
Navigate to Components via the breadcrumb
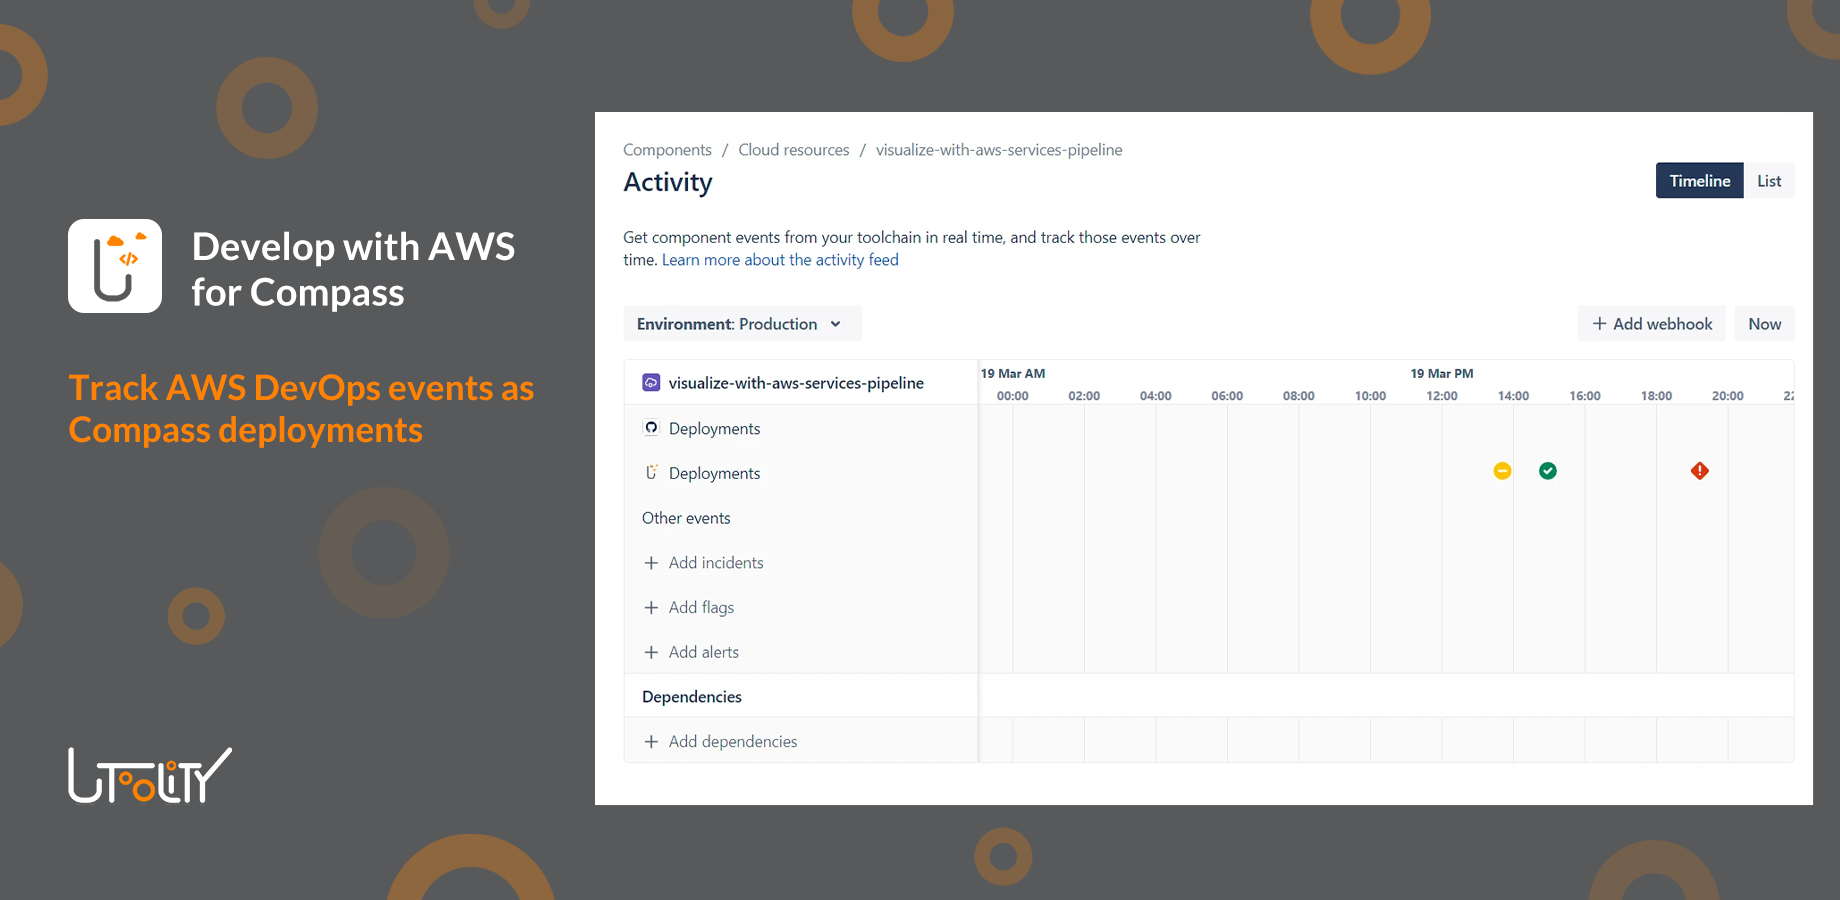666,149
